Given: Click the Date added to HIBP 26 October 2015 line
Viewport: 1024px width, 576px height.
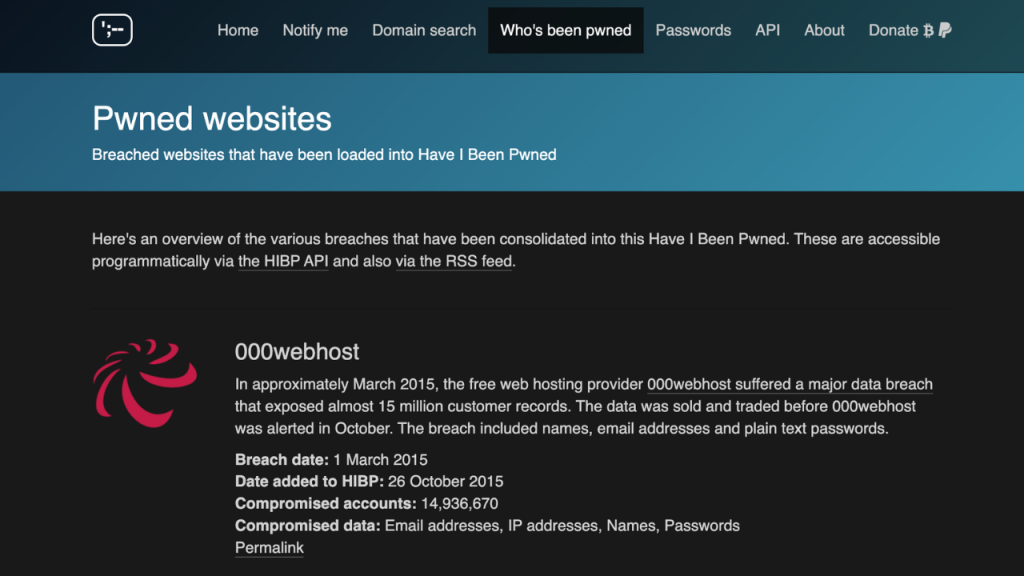Looking at the screenshot, I should (x=369, y=482).
